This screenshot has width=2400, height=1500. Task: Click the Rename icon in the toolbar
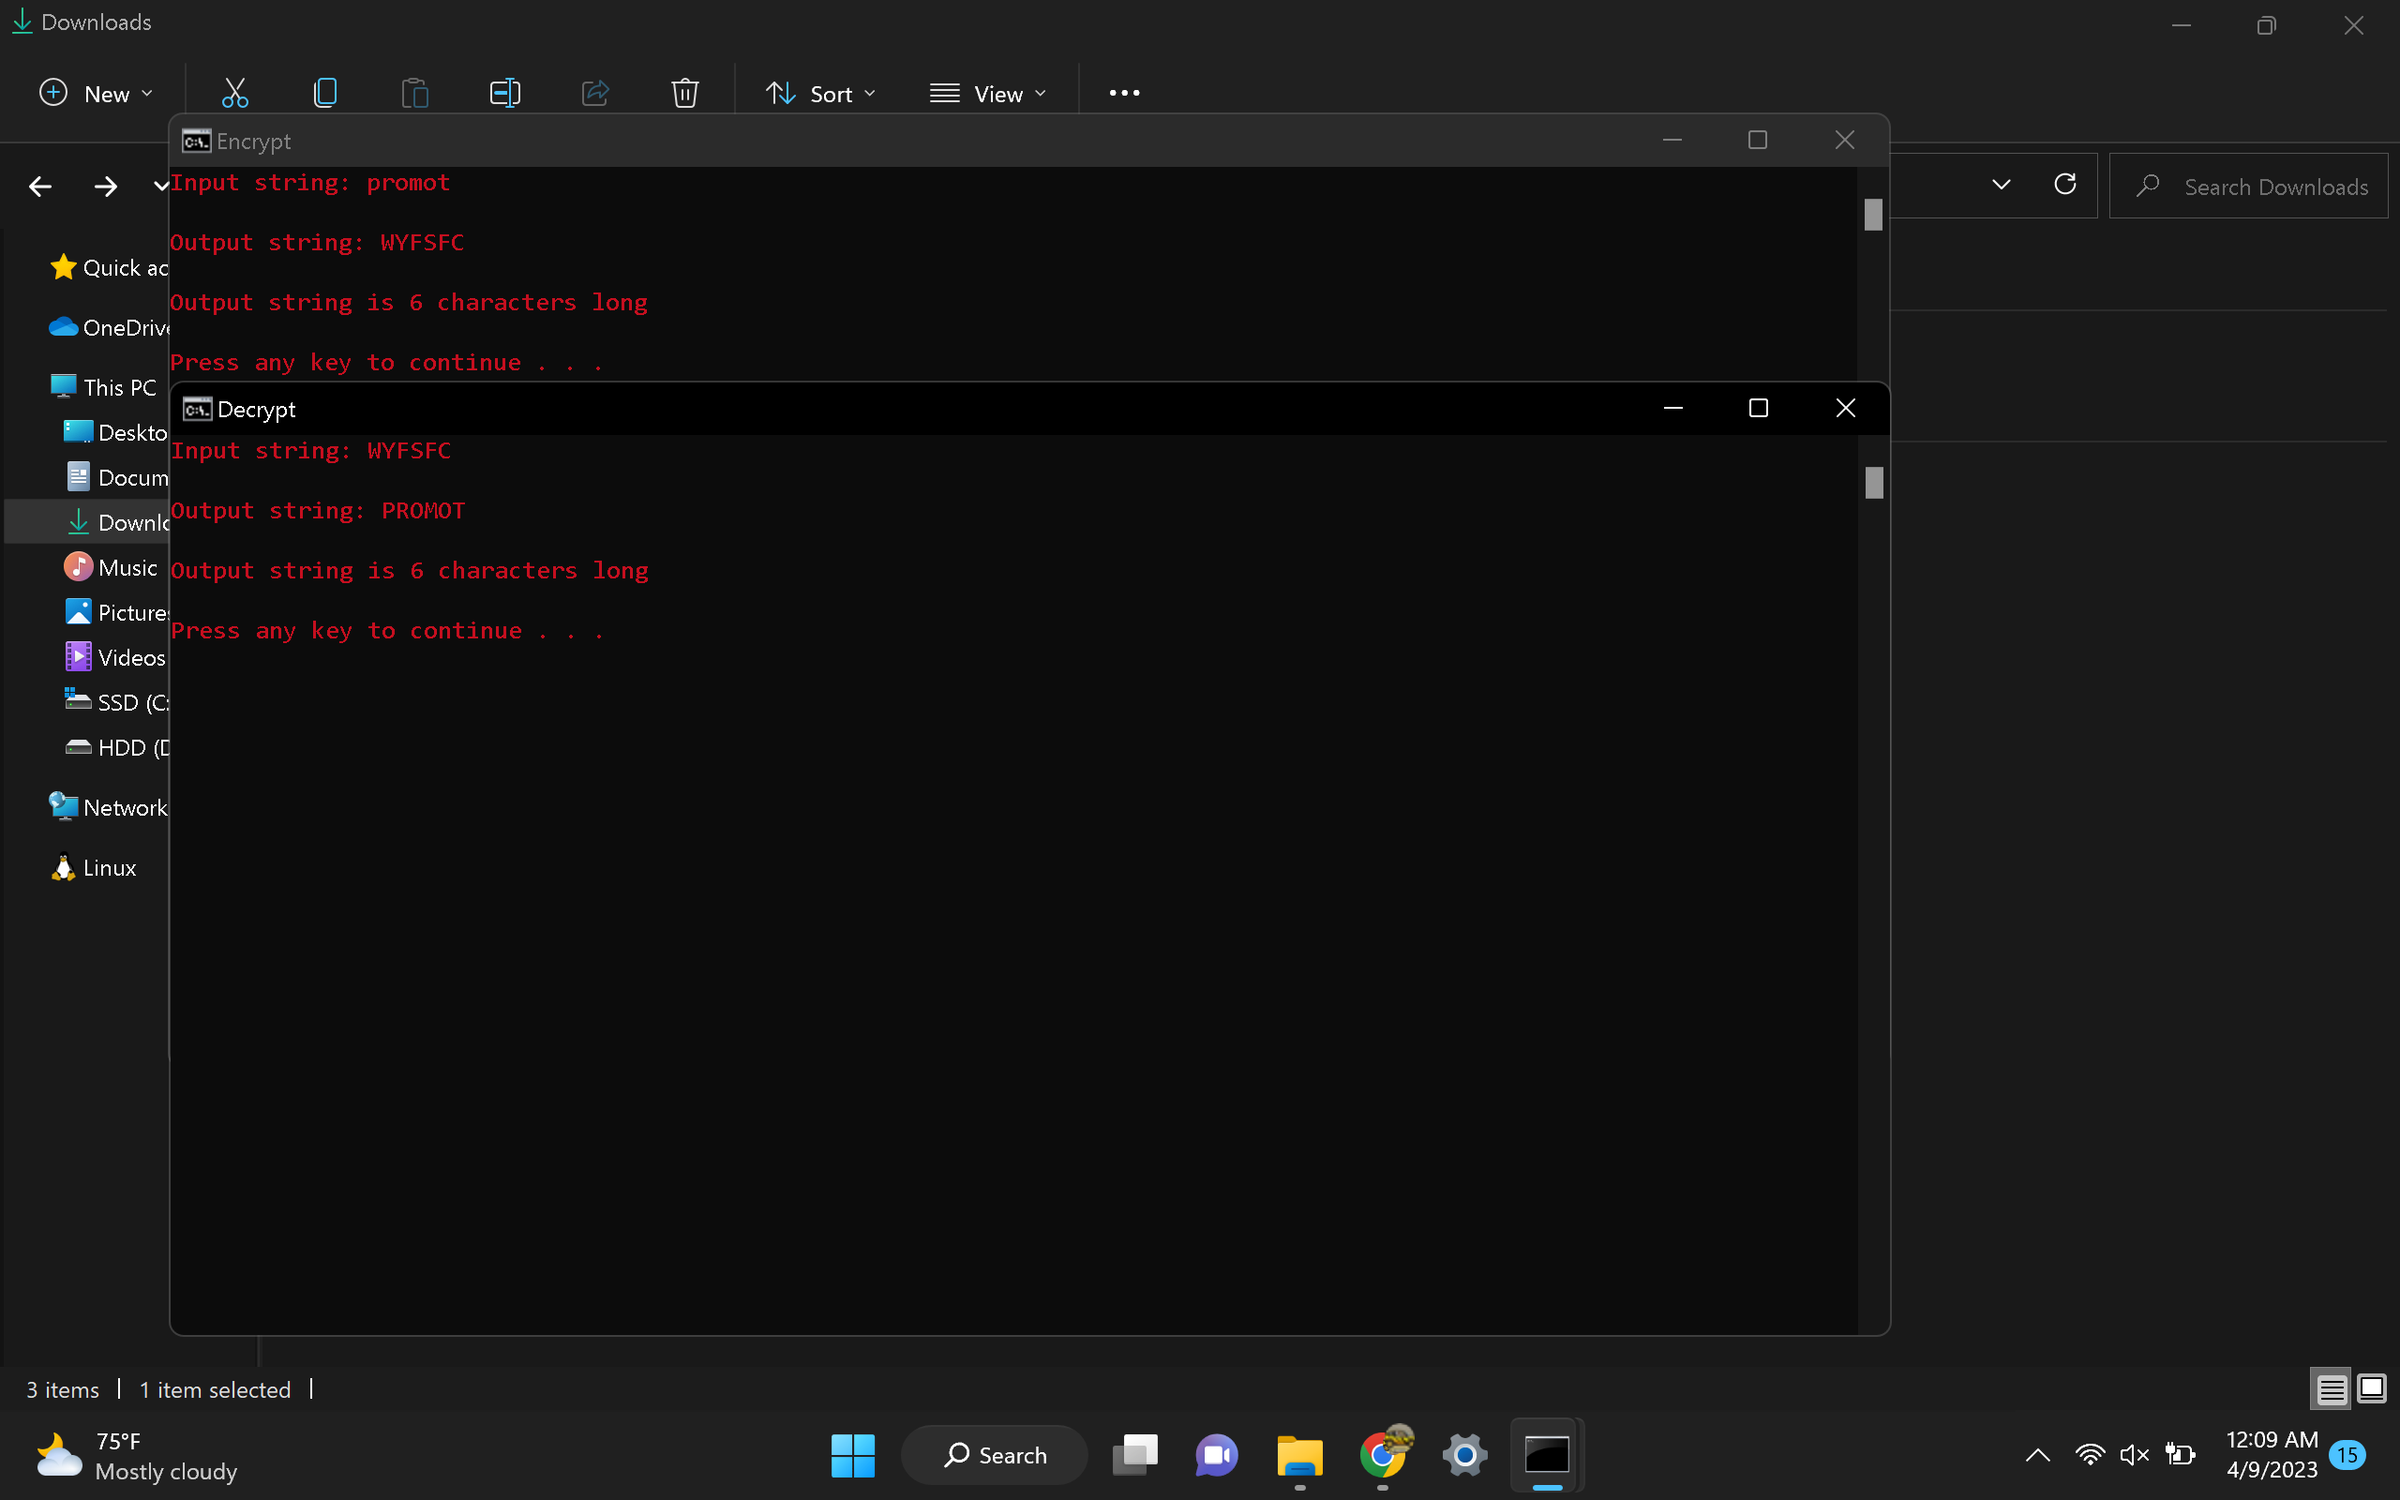[504, 92]
